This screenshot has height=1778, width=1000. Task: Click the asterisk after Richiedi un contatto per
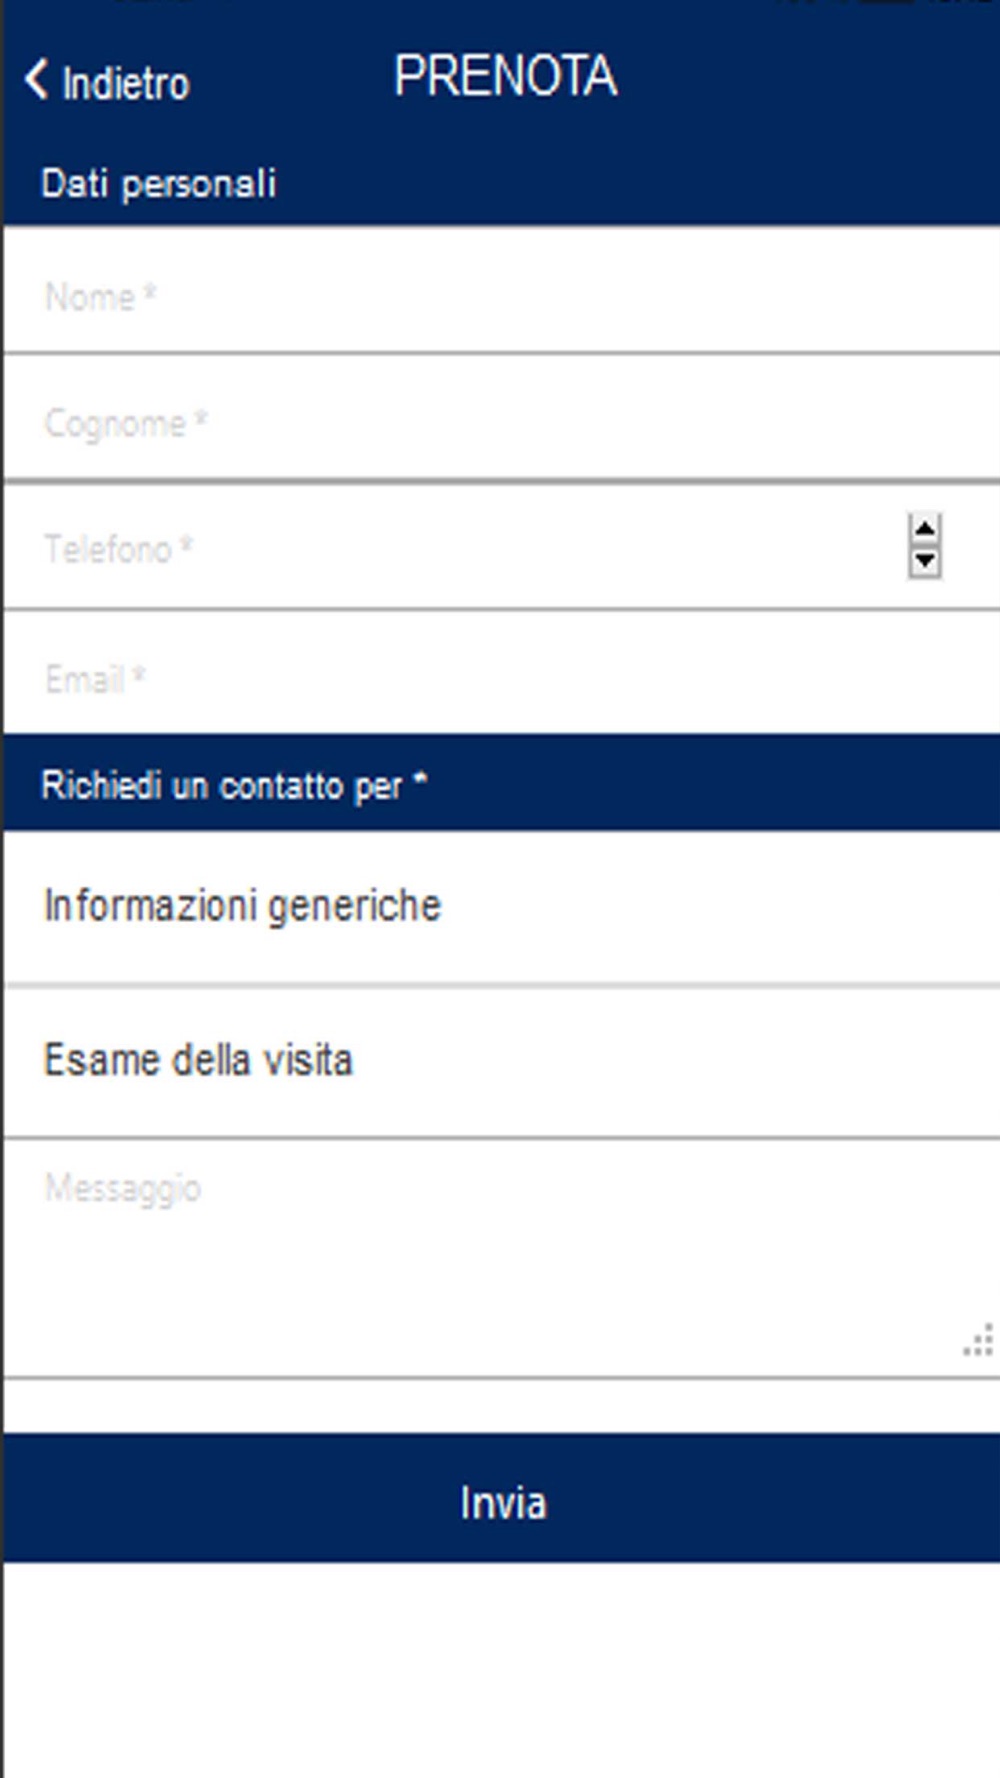click(420, 781)
